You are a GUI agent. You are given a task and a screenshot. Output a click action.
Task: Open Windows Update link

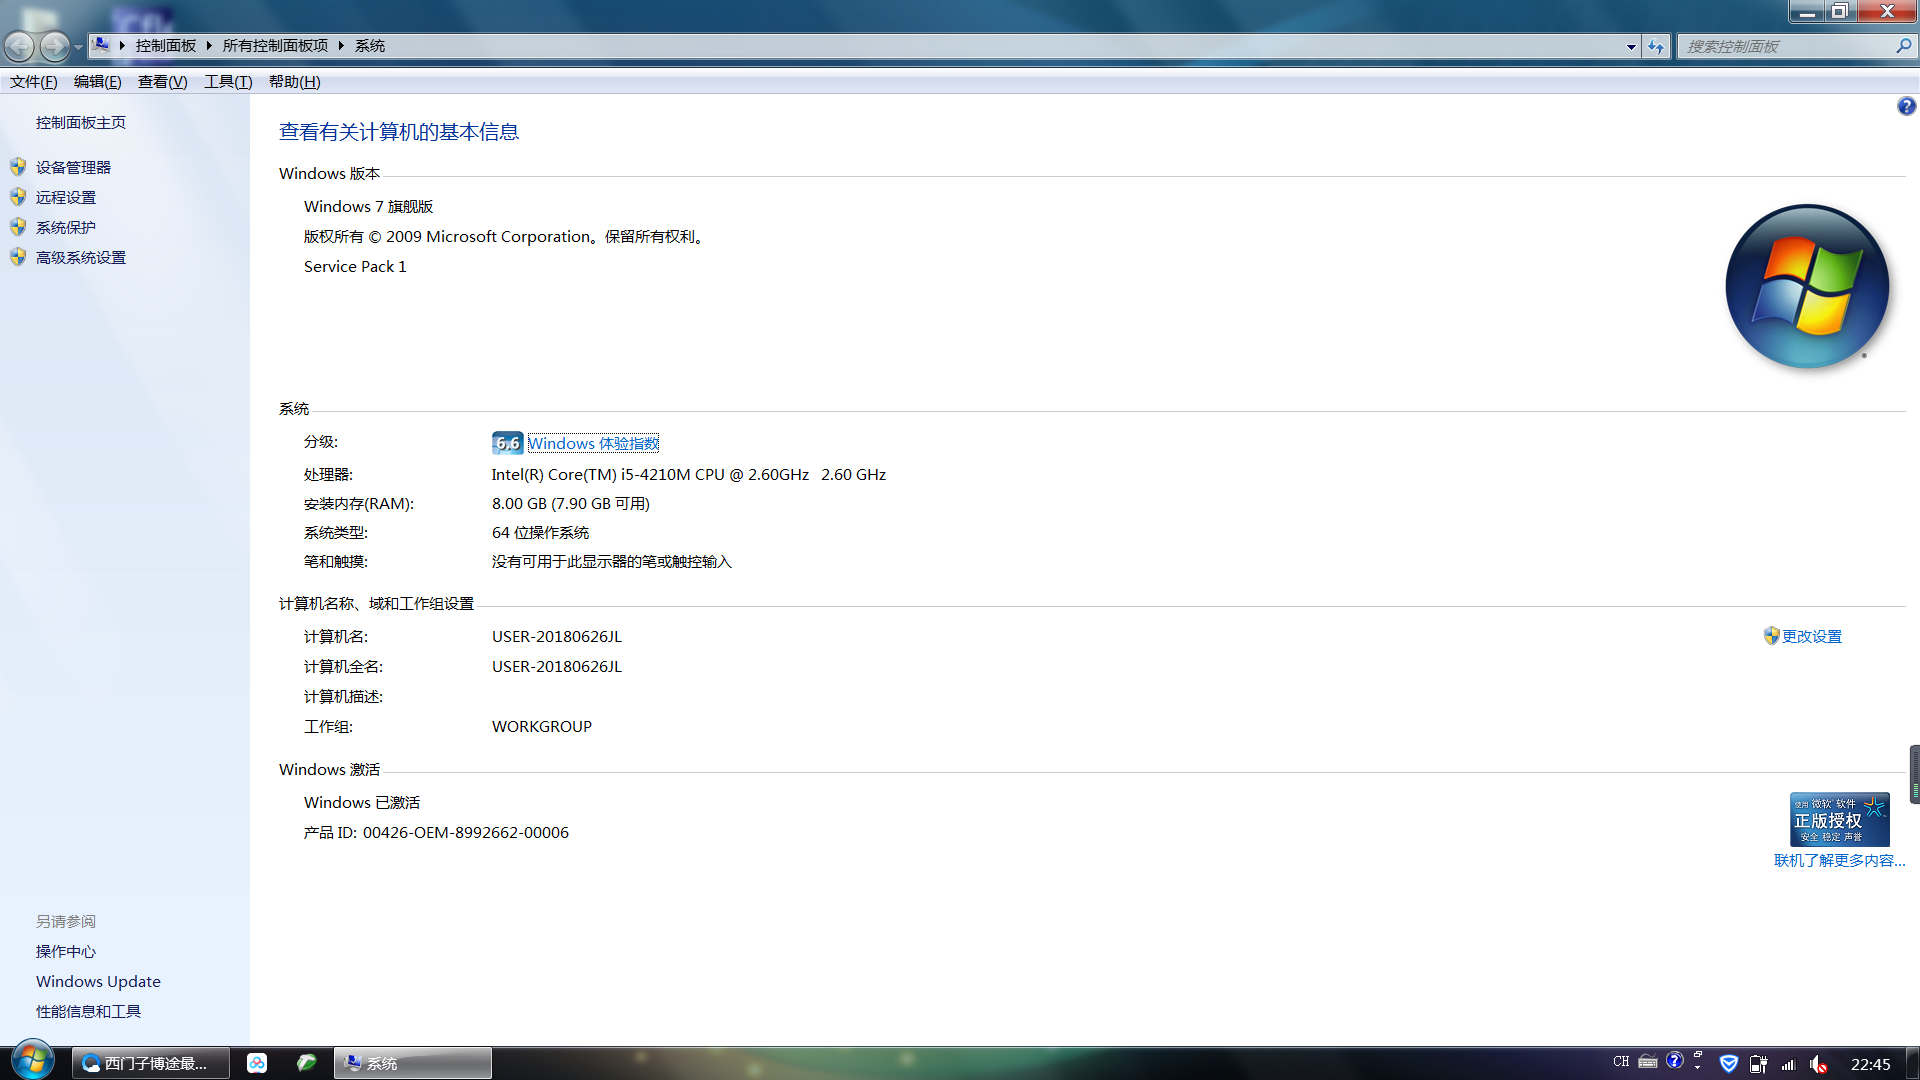coord(98,981)
